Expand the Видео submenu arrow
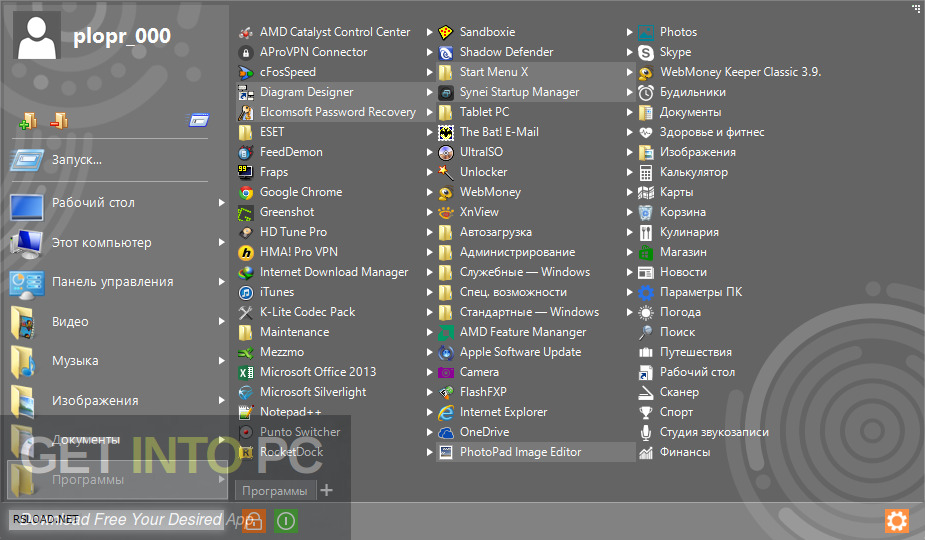The width and height of the screenshot is (925, 540). [x=222, y=321]
